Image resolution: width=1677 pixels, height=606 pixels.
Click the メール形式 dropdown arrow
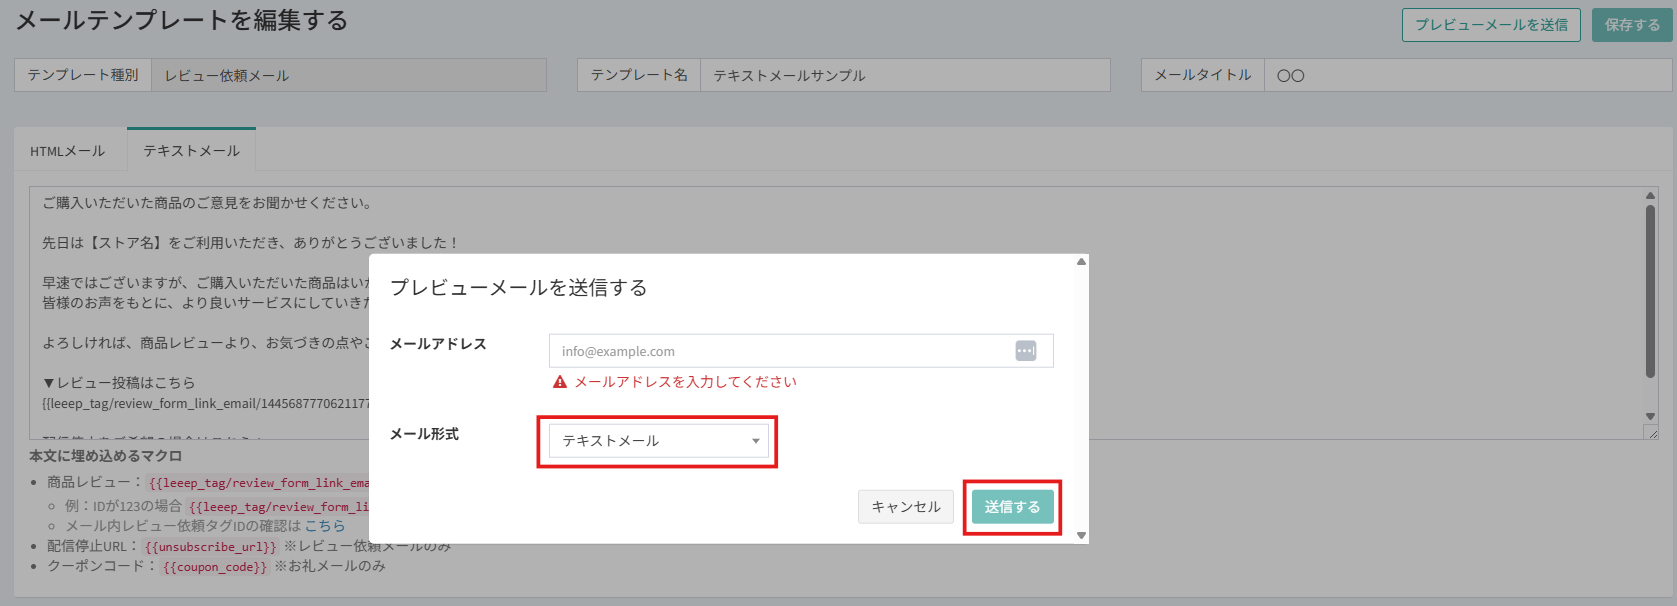(x=756, y=441)
